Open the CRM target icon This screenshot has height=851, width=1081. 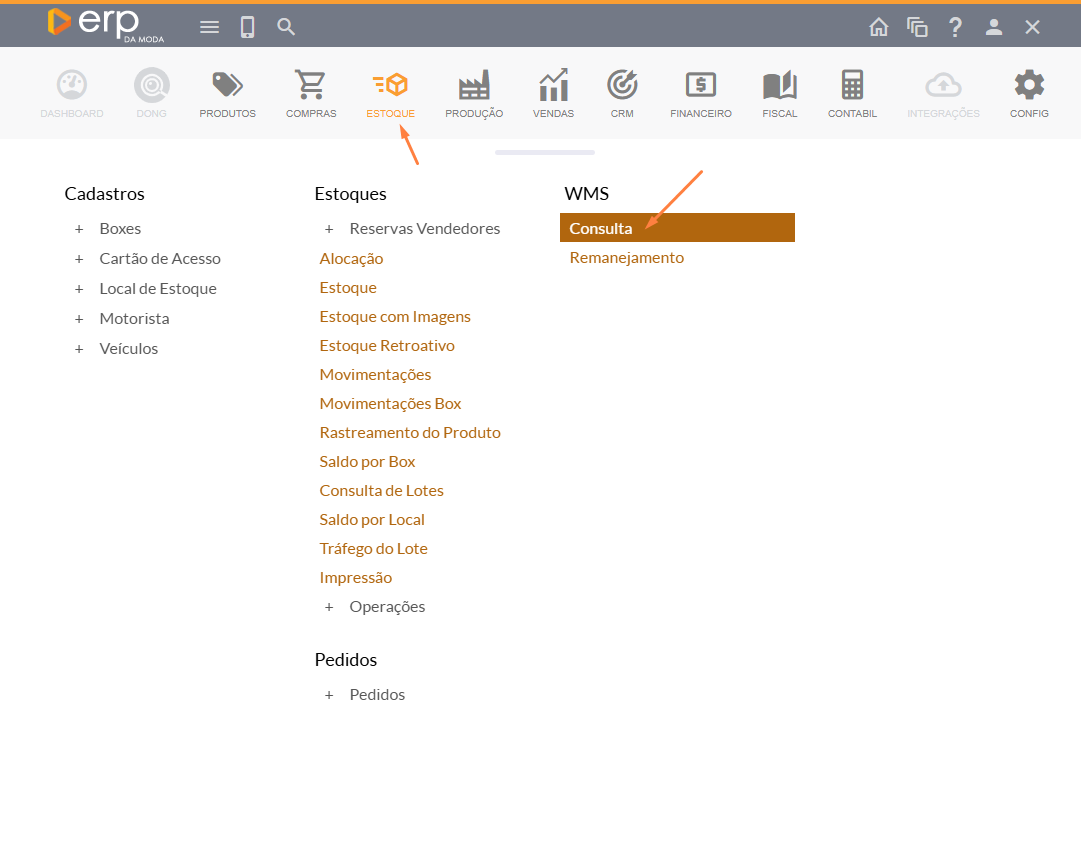[x=622, y=87]
